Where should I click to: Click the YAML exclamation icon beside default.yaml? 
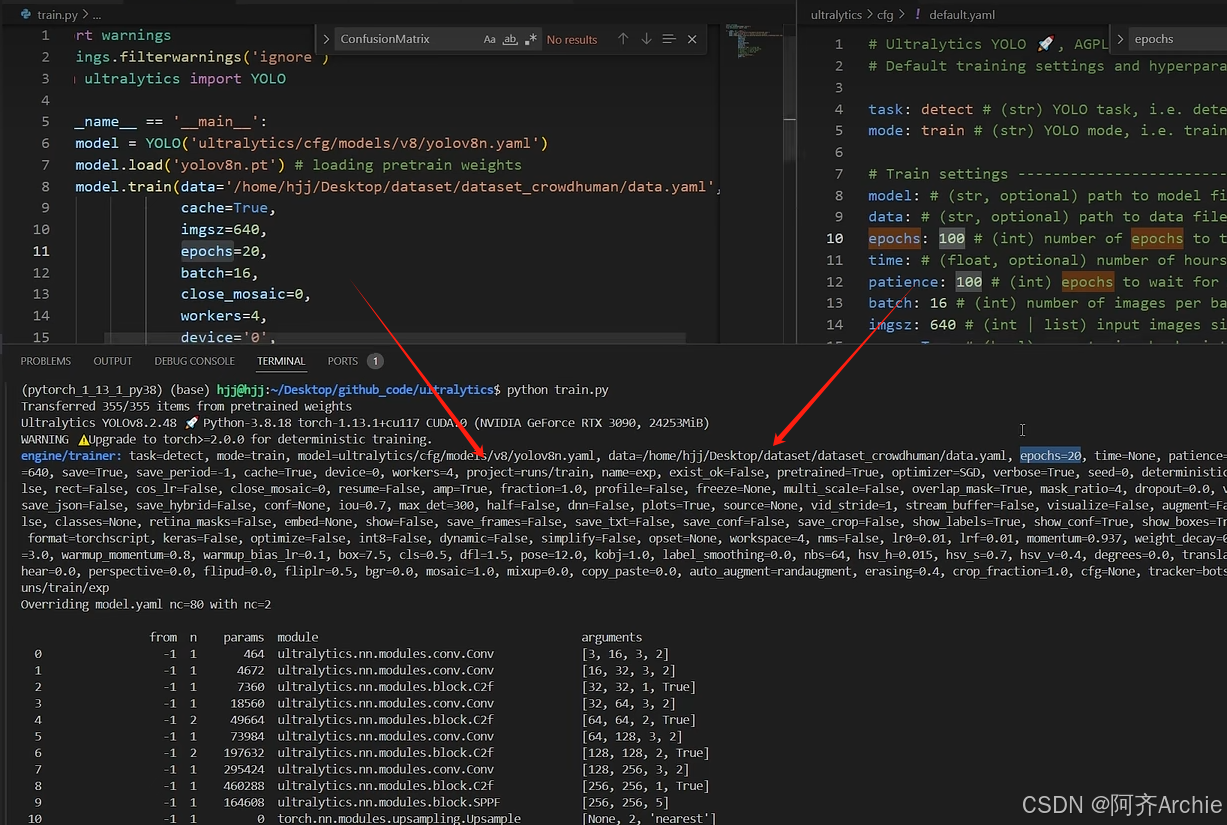click(x=917, y=15)
